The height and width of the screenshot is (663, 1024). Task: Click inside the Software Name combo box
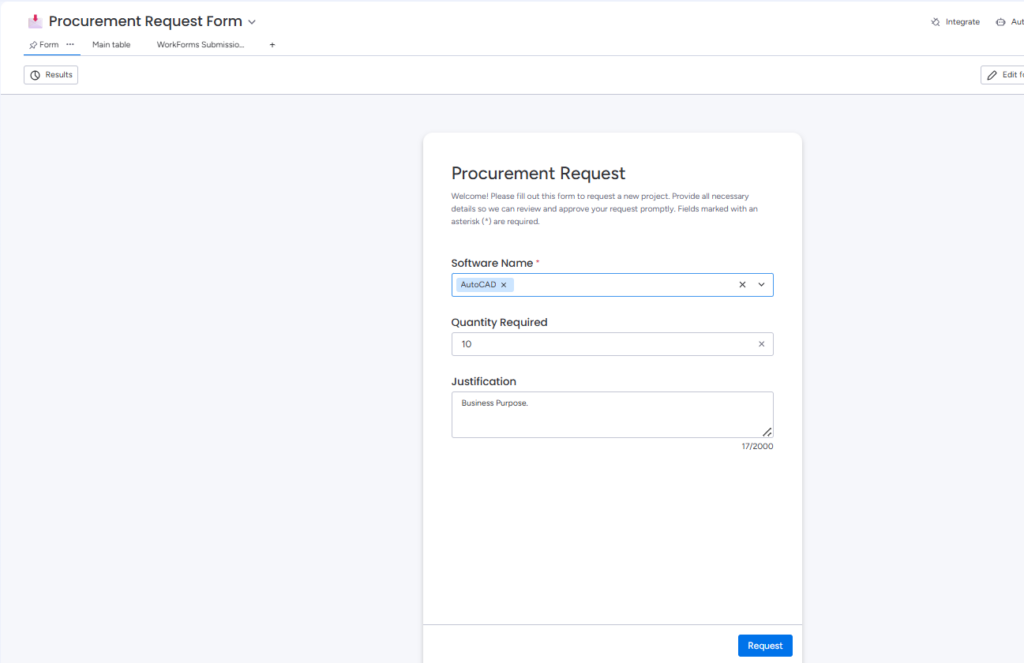click(620, 285)
